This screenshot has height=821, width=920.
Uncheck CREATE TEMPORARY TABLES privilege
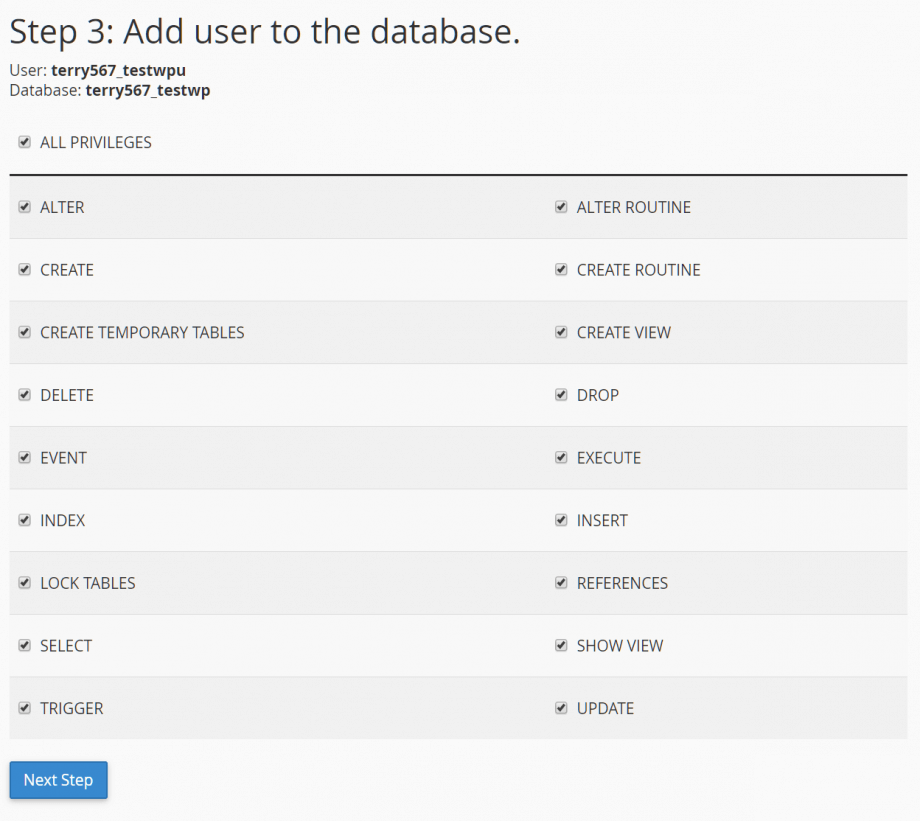click(x=24, y=332)
